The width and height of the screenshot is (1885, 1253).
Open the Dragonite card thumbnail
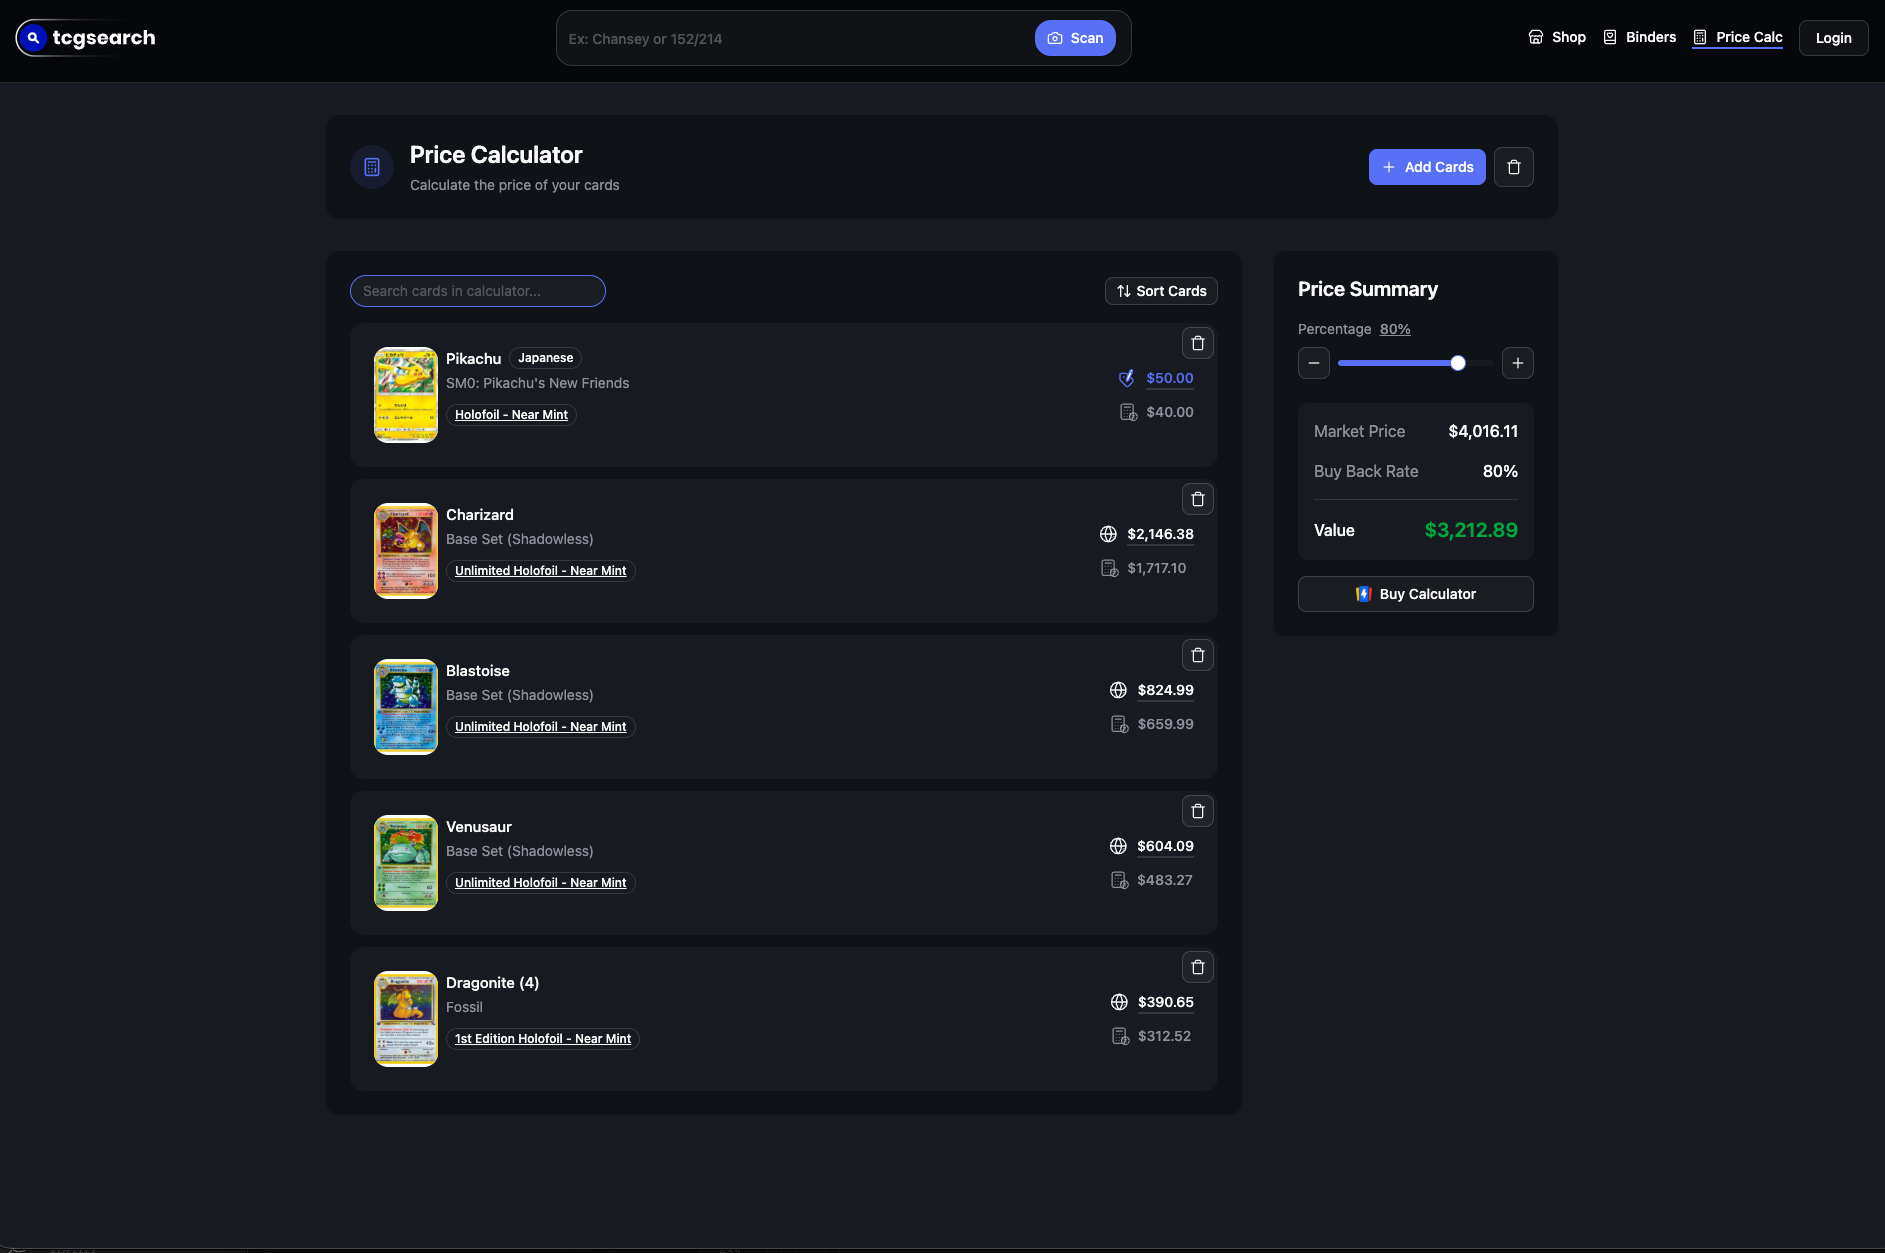click(x=406, y=1019)
